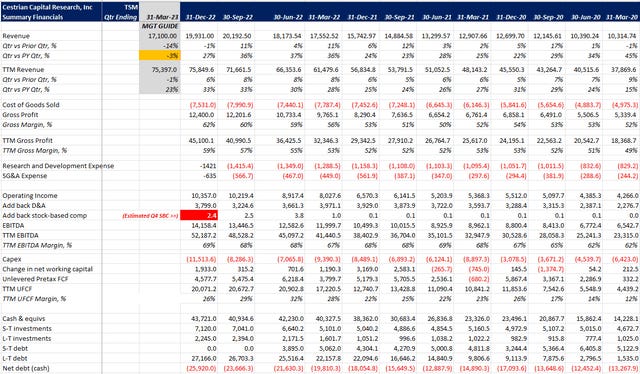Select the 'EBITDA' row label
The image size is (640, 374).
pyautogui.click(x=13, y=225)
